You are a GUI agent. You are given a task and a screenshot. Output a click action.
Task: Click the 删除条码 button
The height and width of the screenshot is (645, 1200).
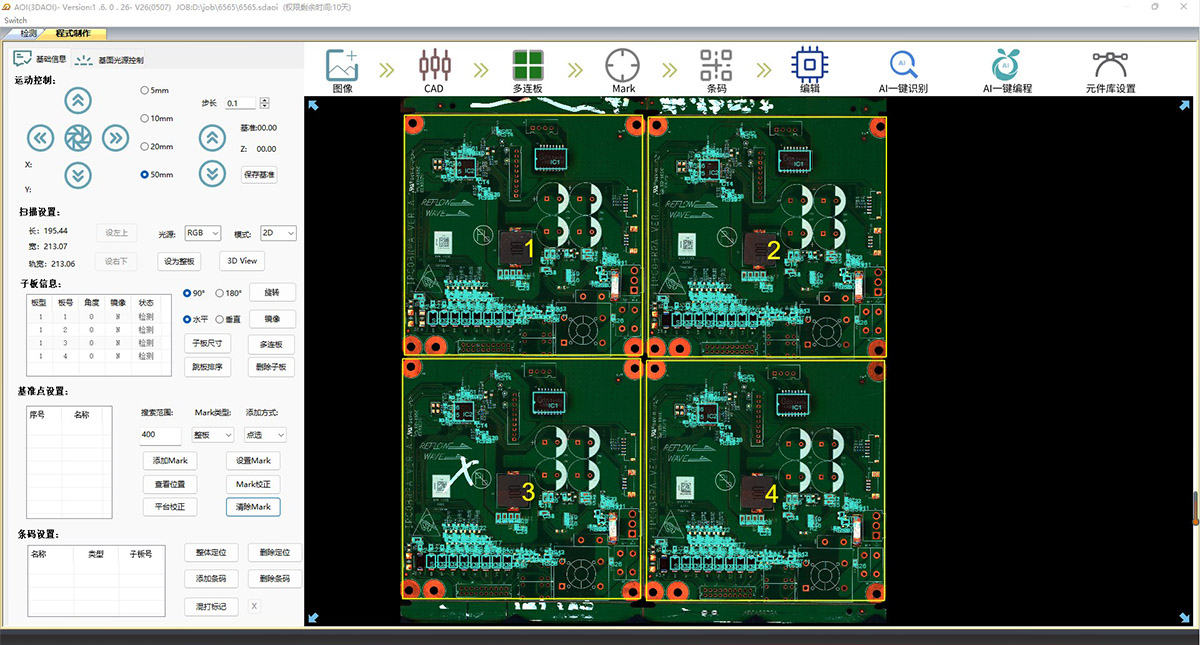coord(275,578)
